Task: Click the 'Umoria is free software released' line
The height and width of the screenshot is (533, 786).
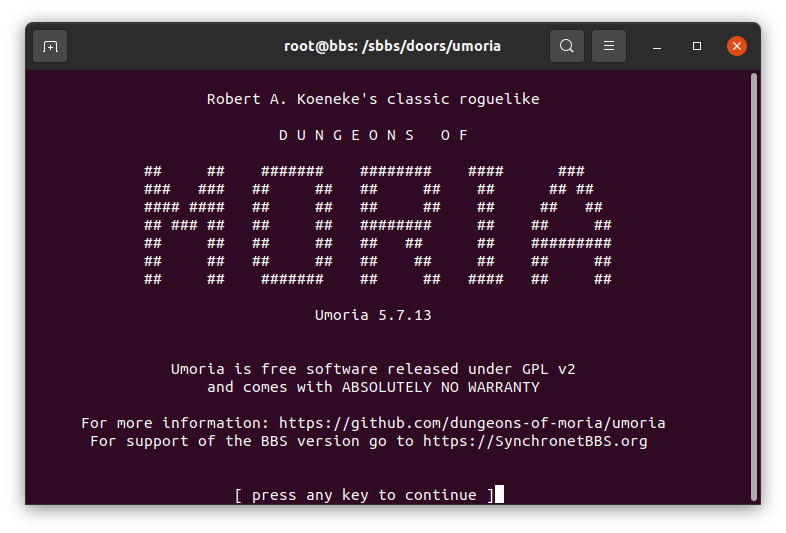Action: tap(373, 370)
